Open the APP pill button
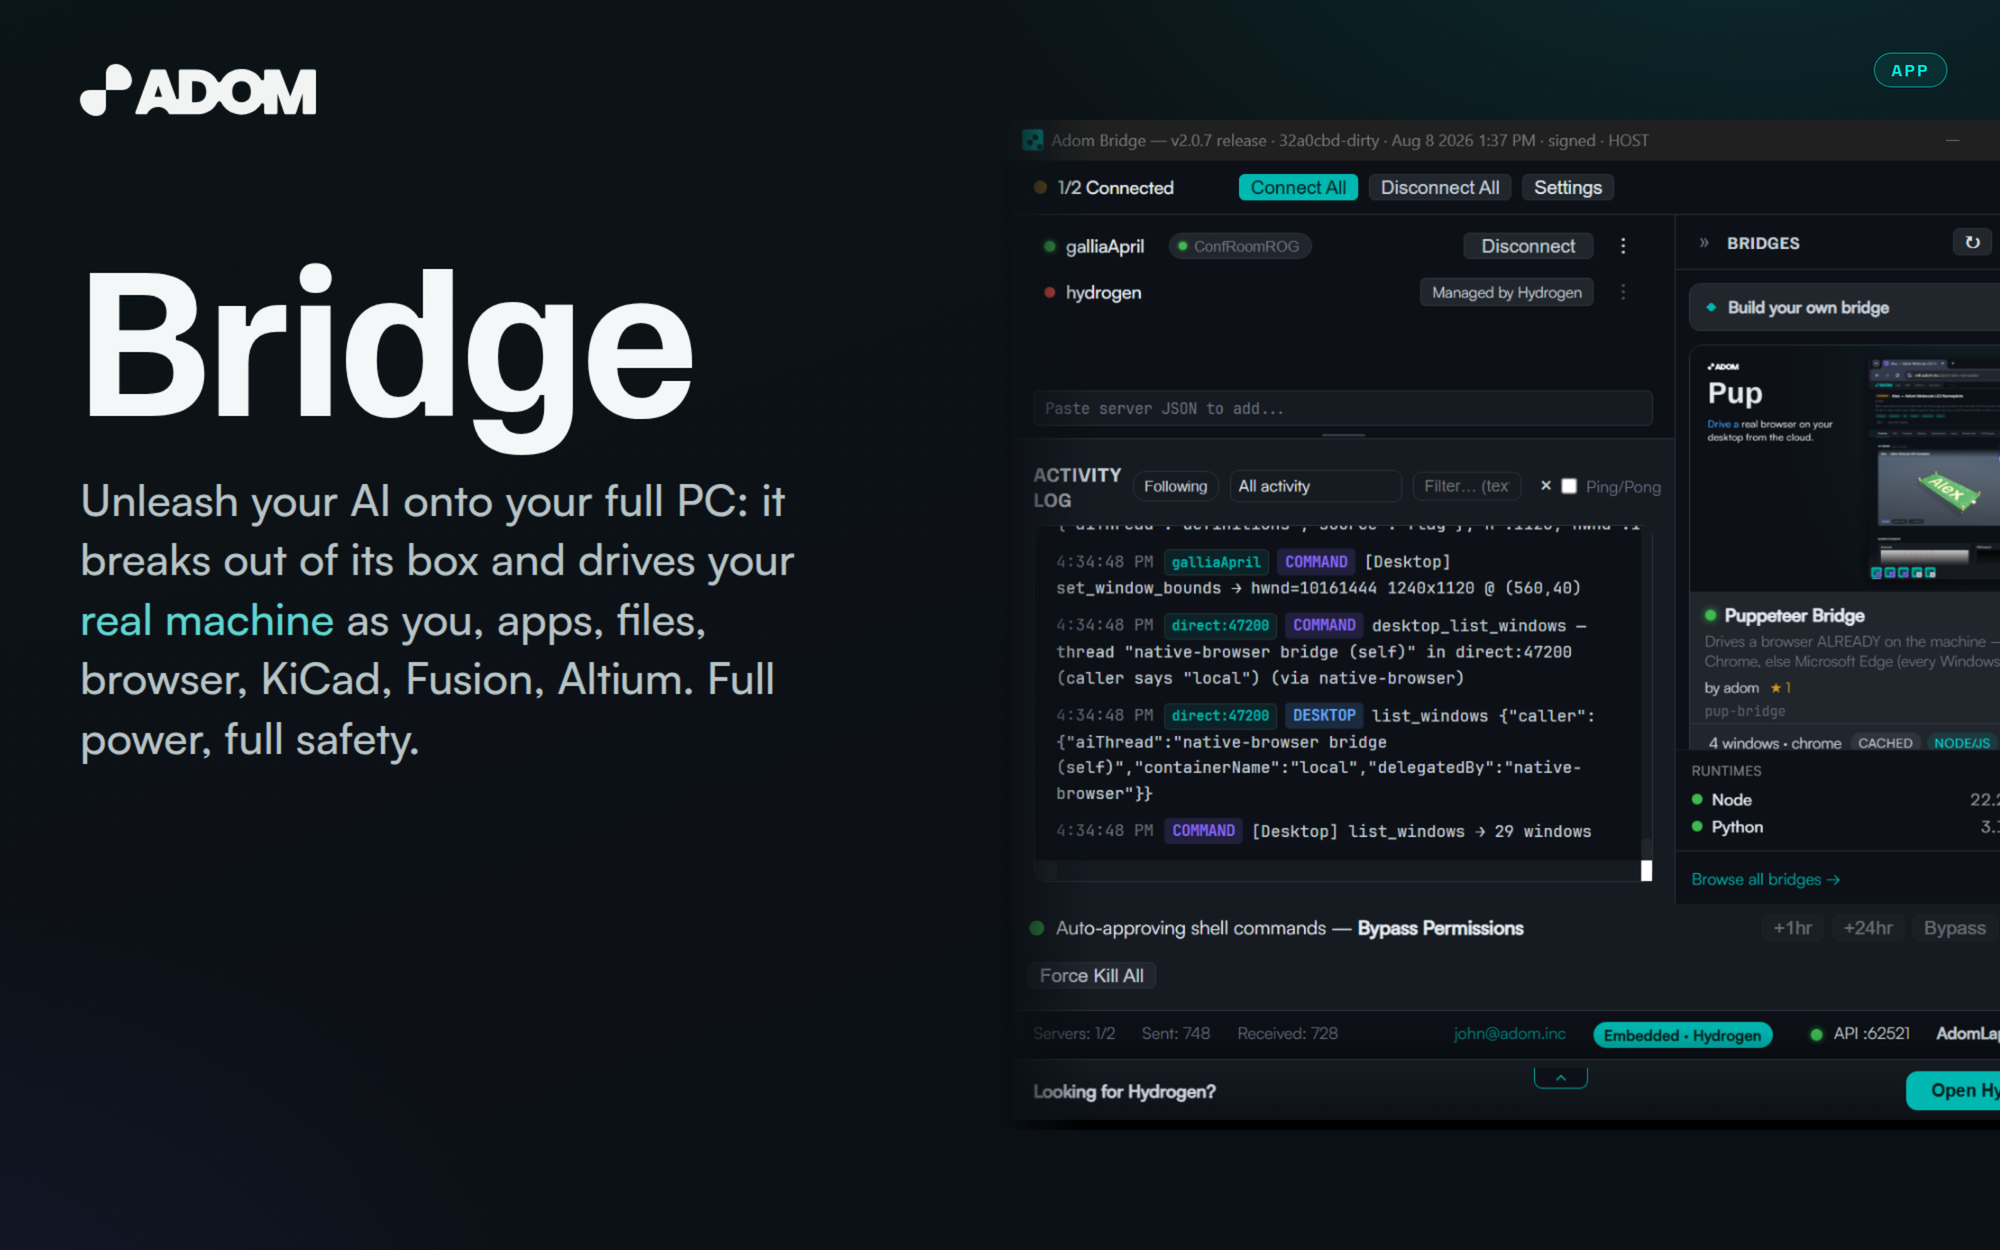 (1909, 70)
